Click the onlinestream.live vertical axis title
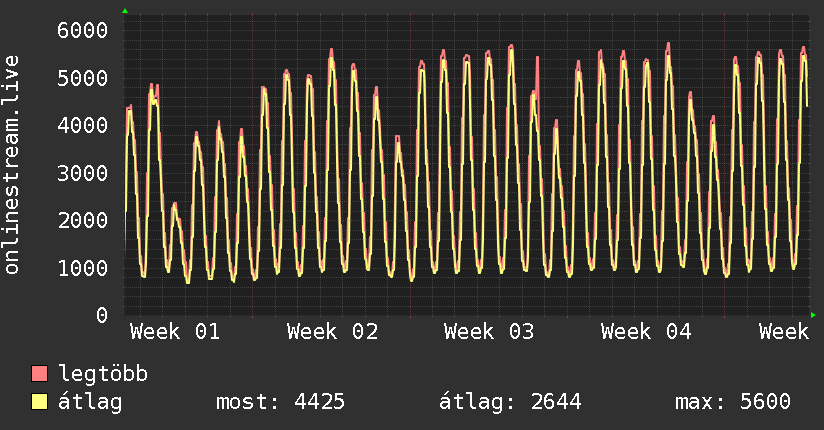This screenshot has width=824, height=430. pyautogui.click(x=13, y=165)
